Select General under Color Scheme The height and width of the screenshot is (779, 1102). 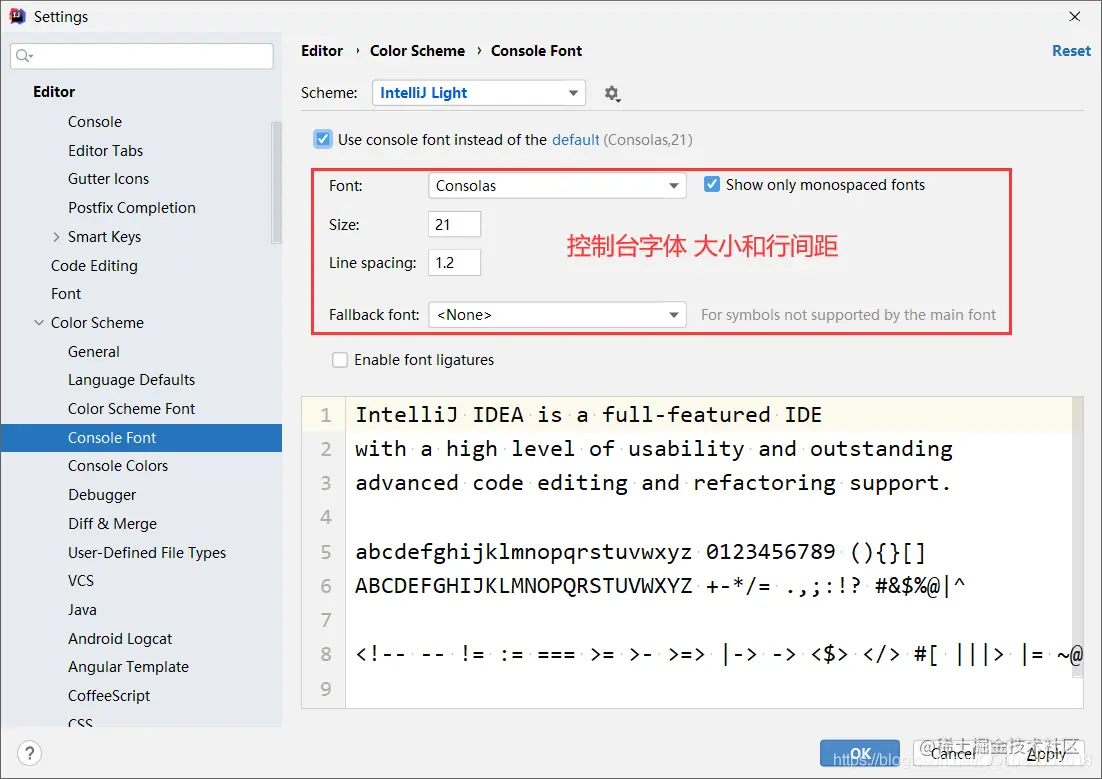[x=93, y=352]
